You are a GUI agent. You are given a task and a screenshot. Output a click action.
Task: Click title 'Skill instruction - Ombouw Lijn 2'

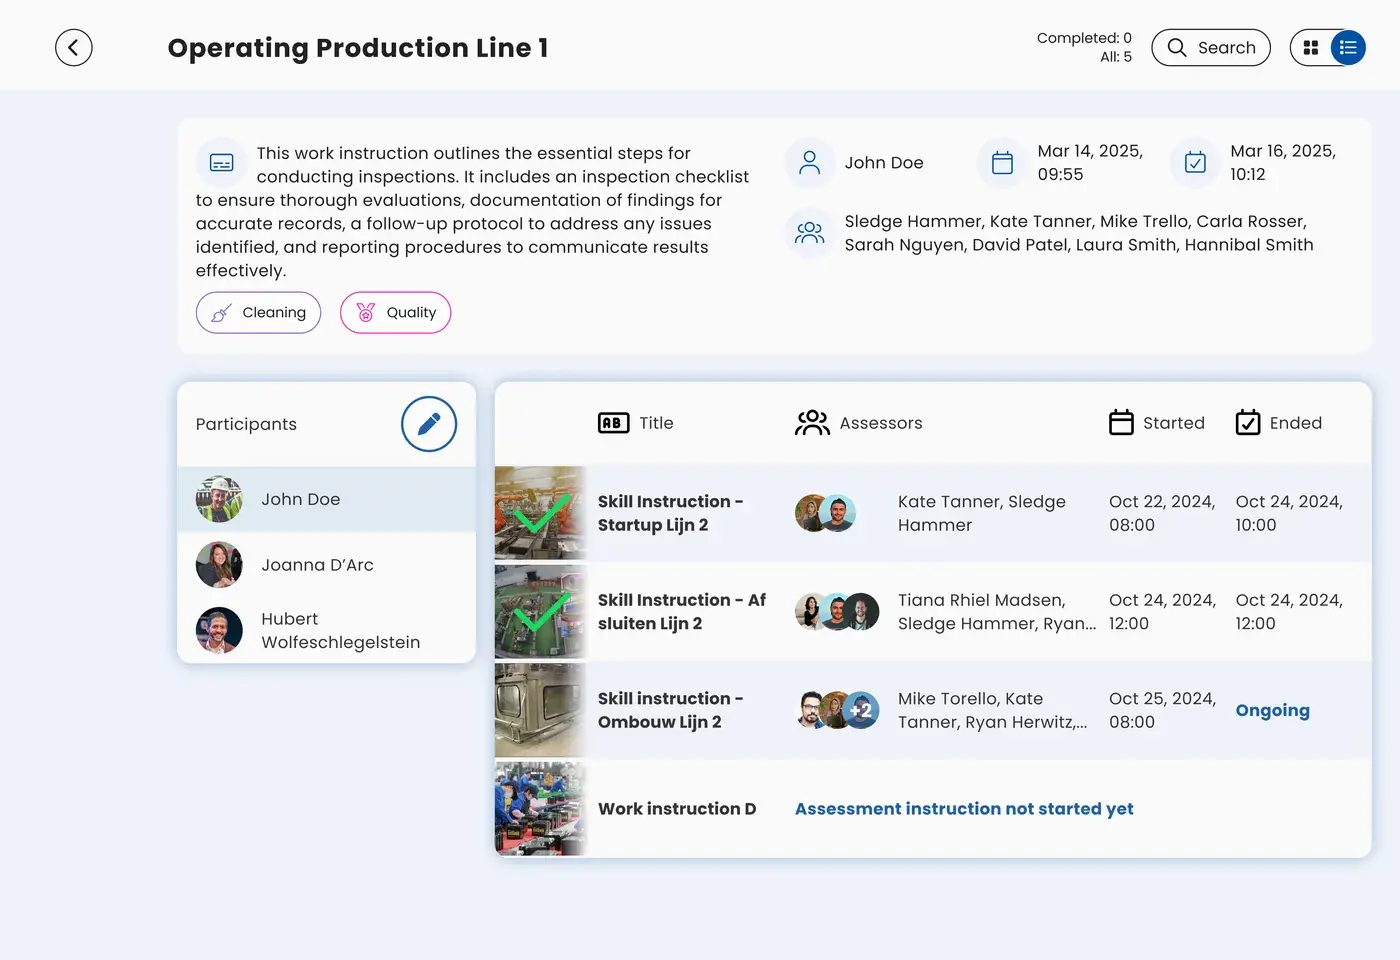pyautogui.click(x=670, y=710)
